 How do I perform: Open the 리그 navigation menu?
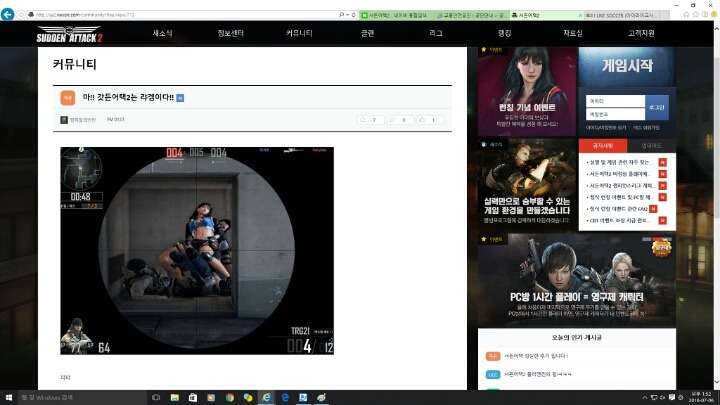point(436,33)
